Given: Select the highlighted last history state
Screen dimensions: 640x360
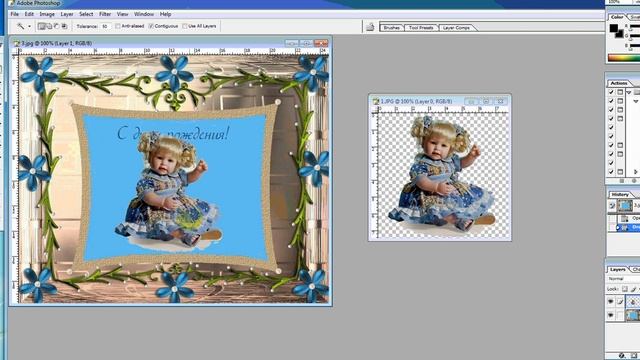Looking at the screenshot, I should coord(629,227).
